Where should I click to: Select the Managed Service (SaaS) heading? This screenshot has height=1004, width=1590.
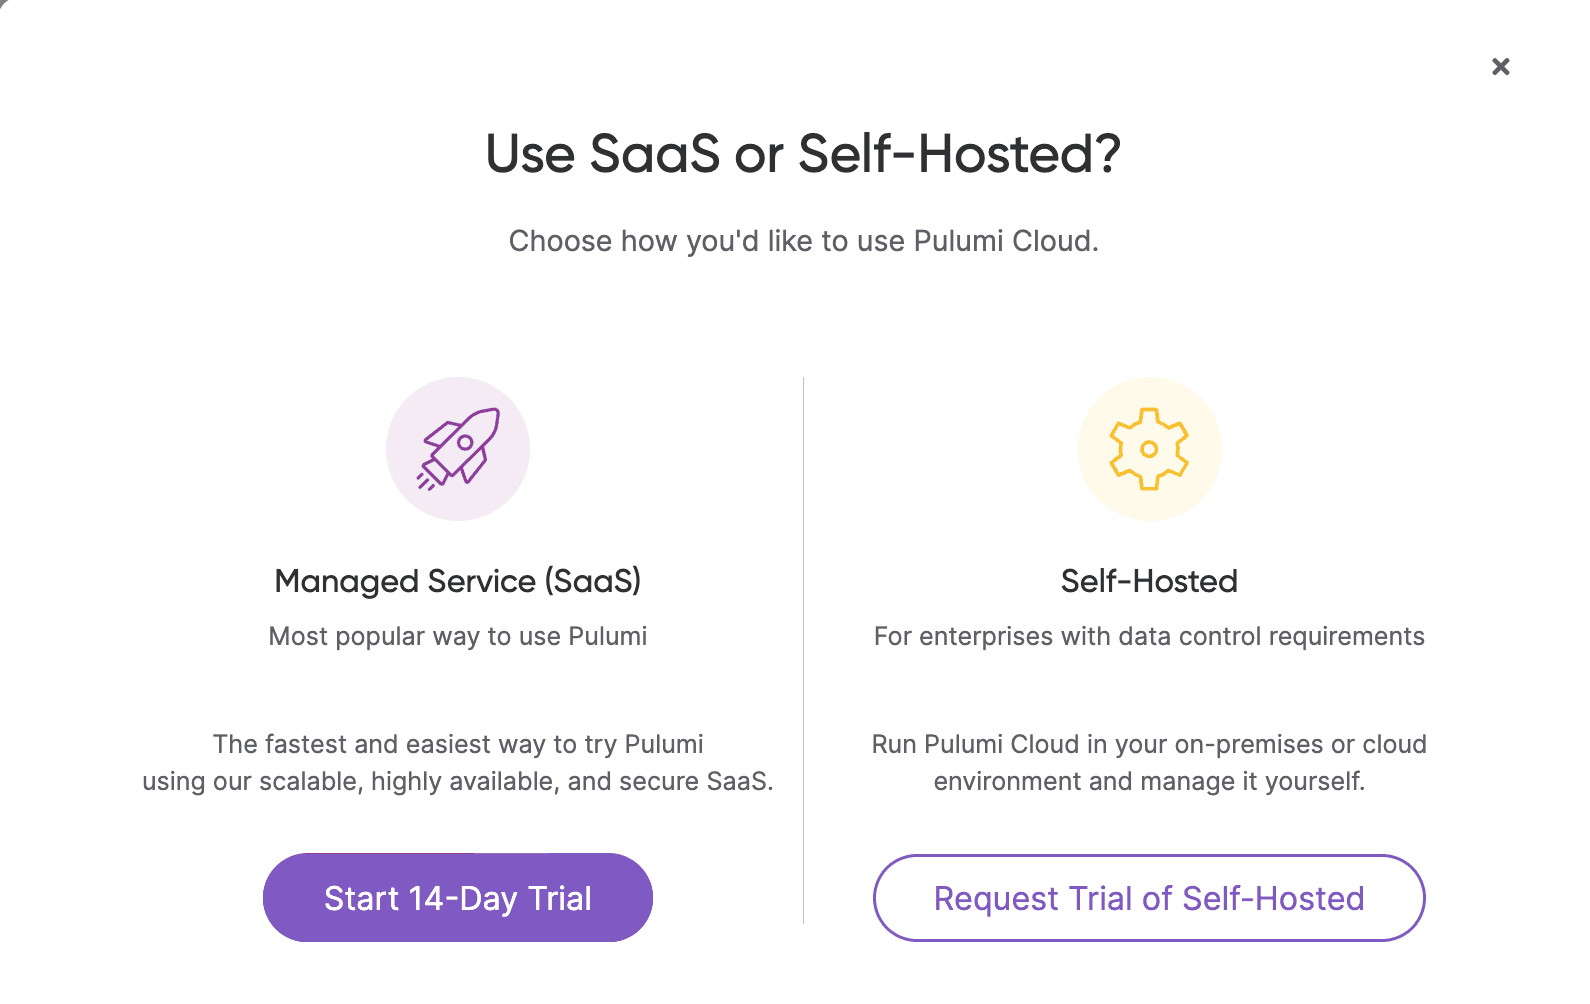(x=458, y=581)
